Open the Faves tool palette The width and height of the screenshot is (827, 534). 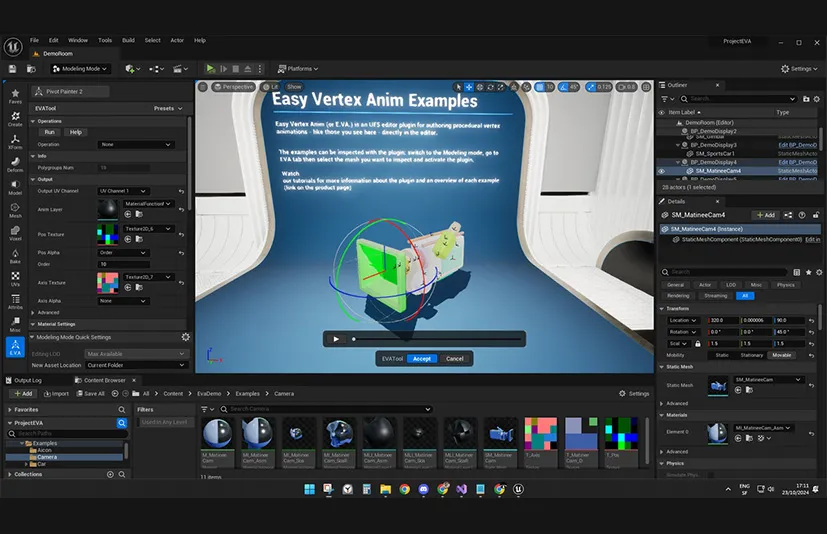pos(15,96)
